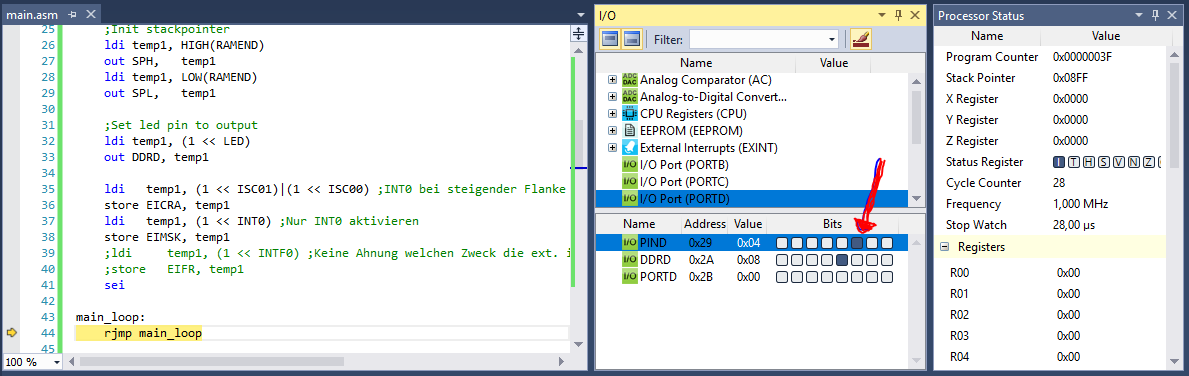The height and width of the screenshot is (376, 1189).
Task: Click the Analog-to-Digital Converter module icon
Action: coord(629,97)
